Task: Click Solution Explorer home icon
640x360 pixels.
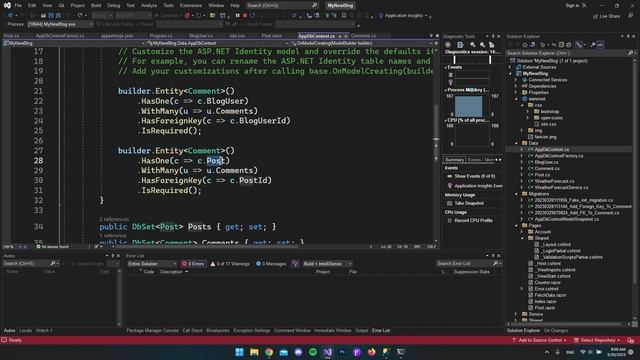Action: (x=525, y=45)
